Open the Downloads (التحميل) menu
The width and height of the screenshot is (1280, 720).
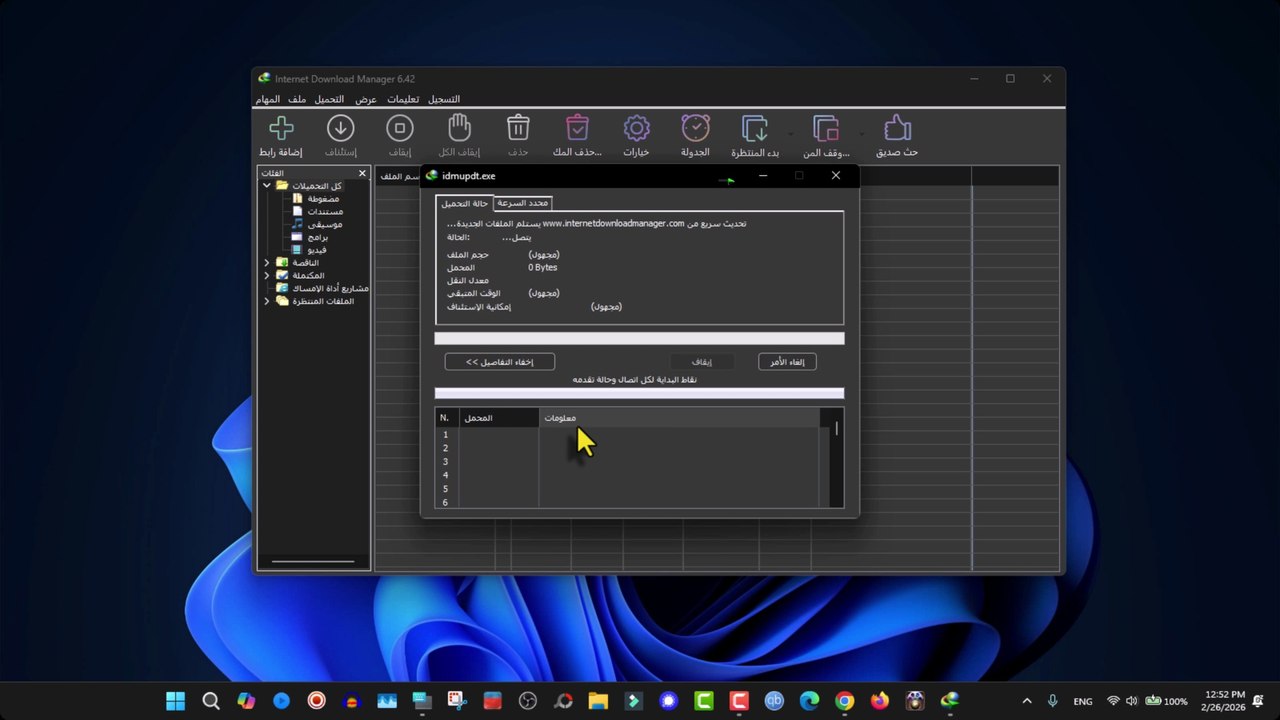pos(329,99)
